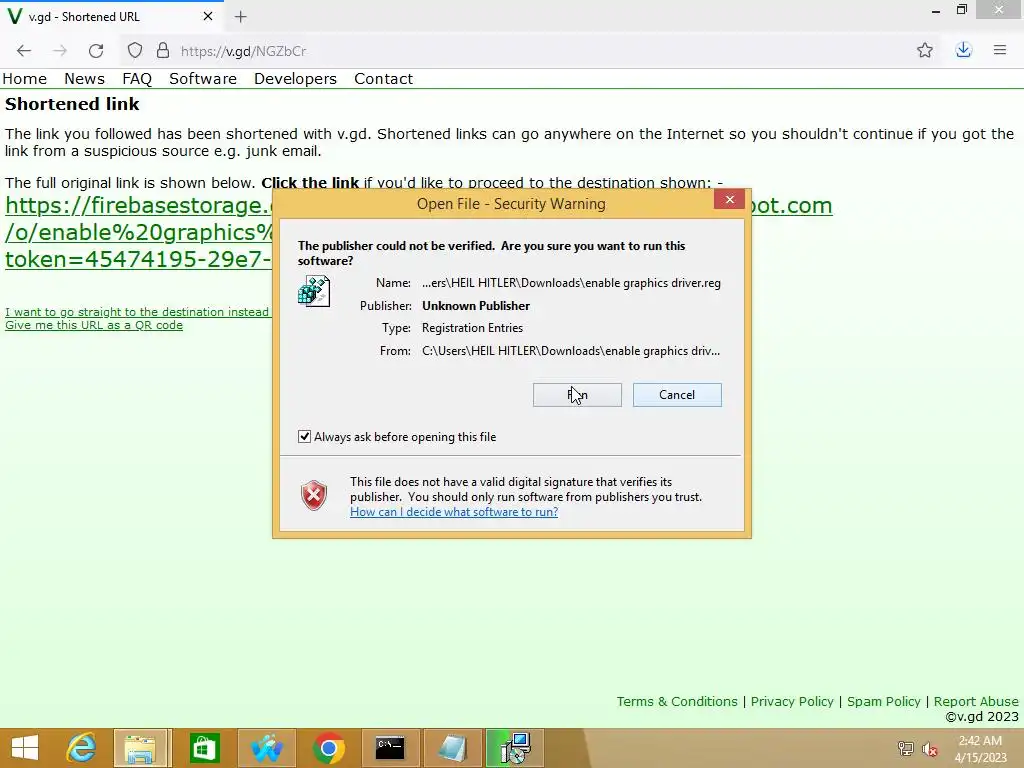Select the v.gd - Shortened URL tab
This screenshot has height=768, width=1024.
pos(111,16)
